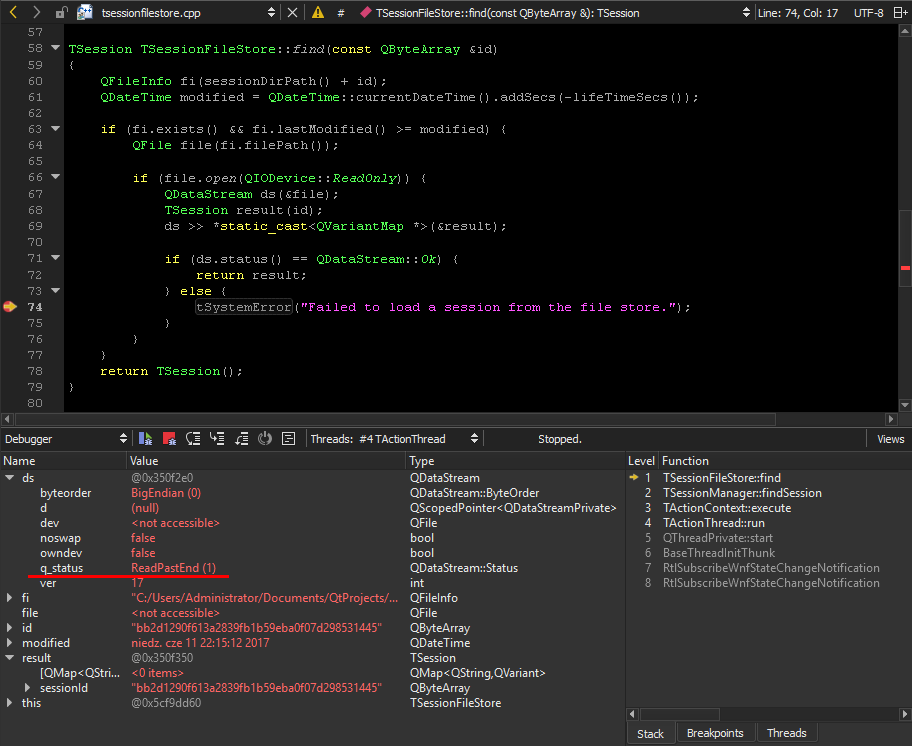Screen dimensions: 912x746
Task: Click the Step Out icon
Action: pos(240,438)
